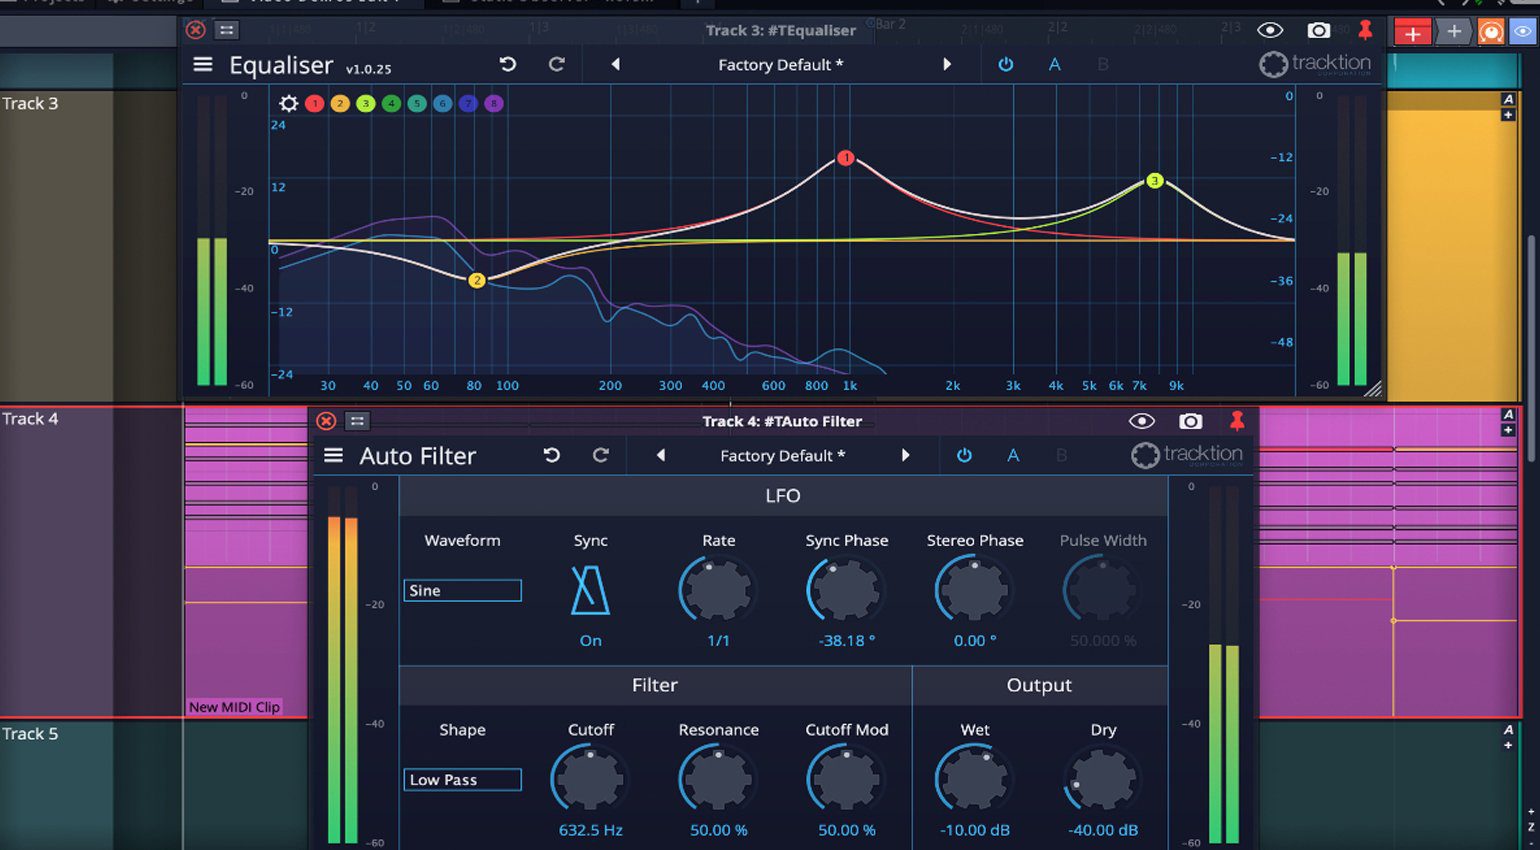Toggle the Equaliser power button
This screenshot has height=850, width=1540.
[x=1005, y=64]
